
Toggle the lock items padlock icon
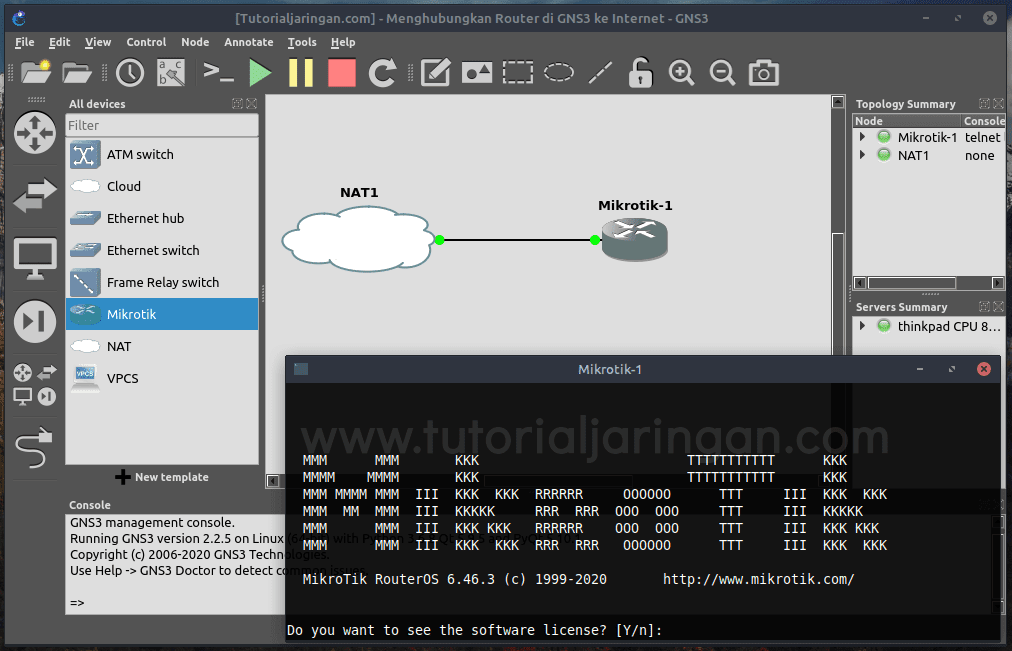click(x=640, y=72)
